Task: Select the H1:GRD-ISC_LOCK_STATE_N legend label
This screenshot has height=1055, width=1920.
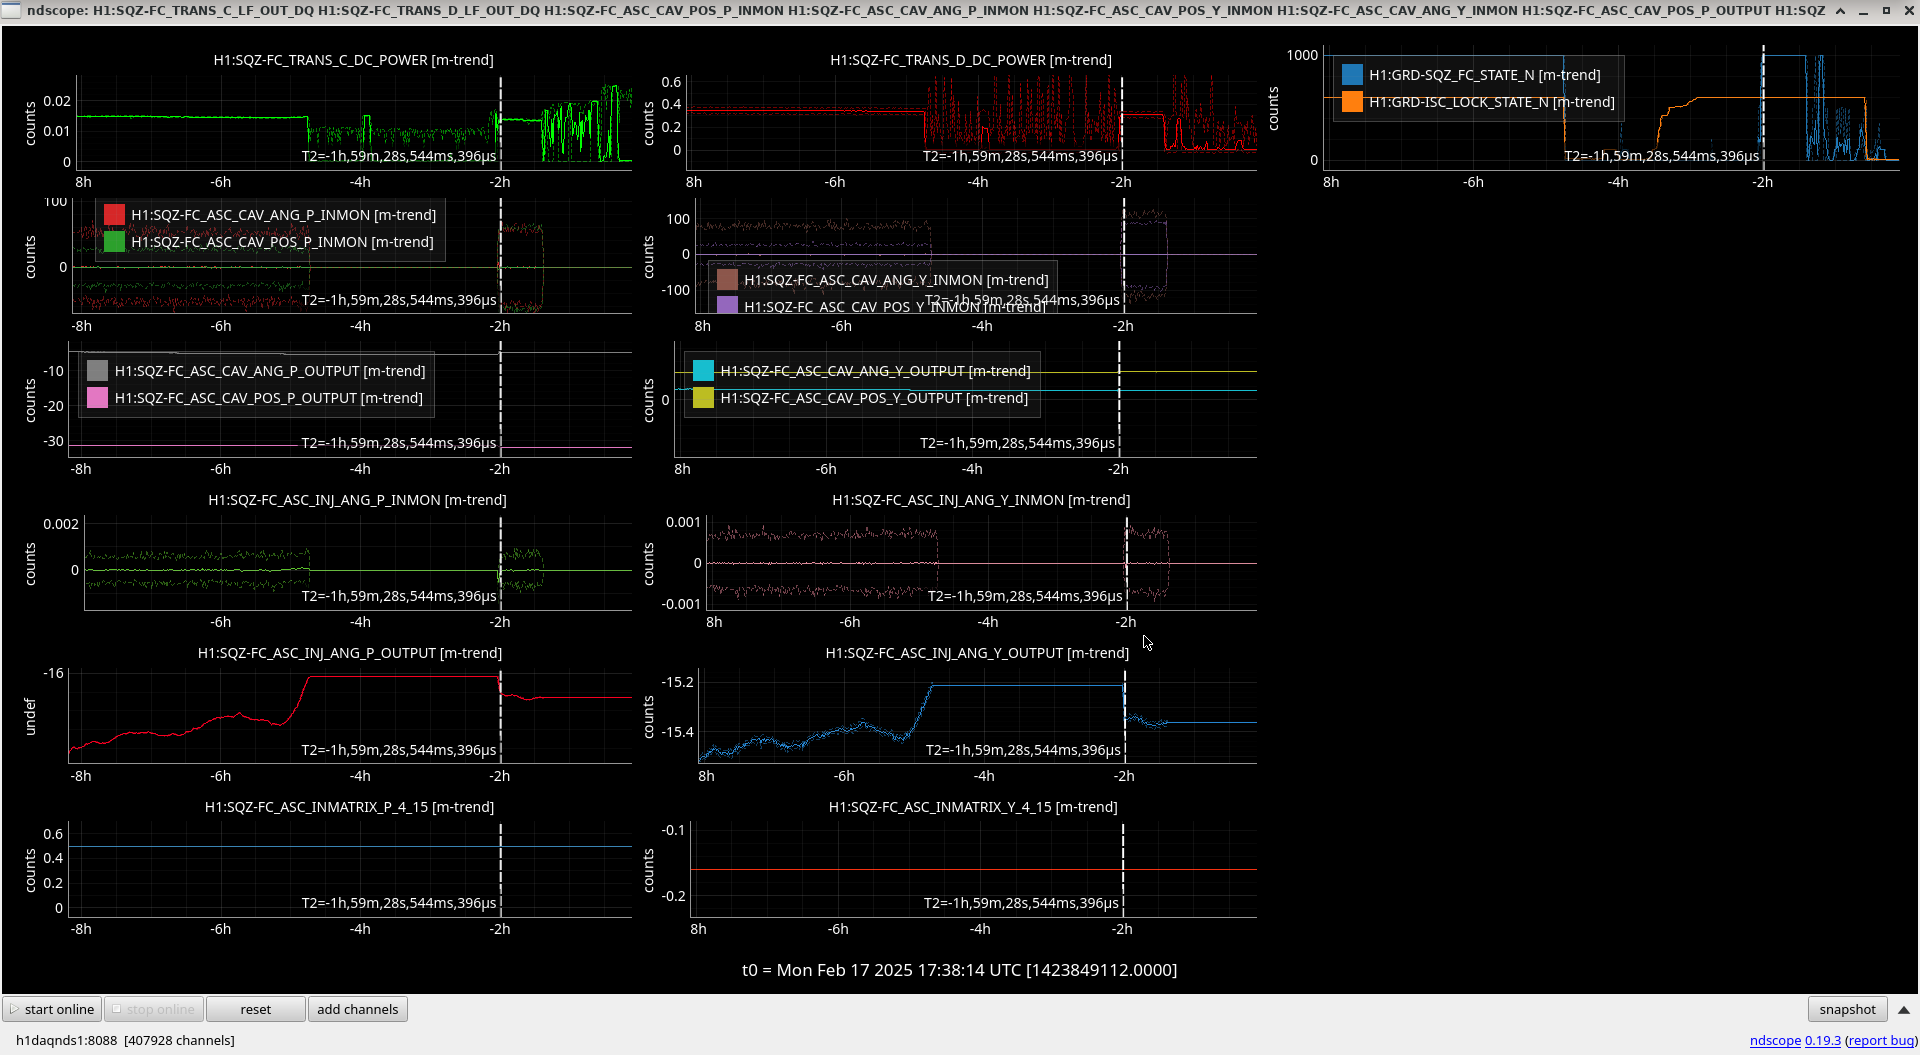Action: click(x=1491, y=102)
